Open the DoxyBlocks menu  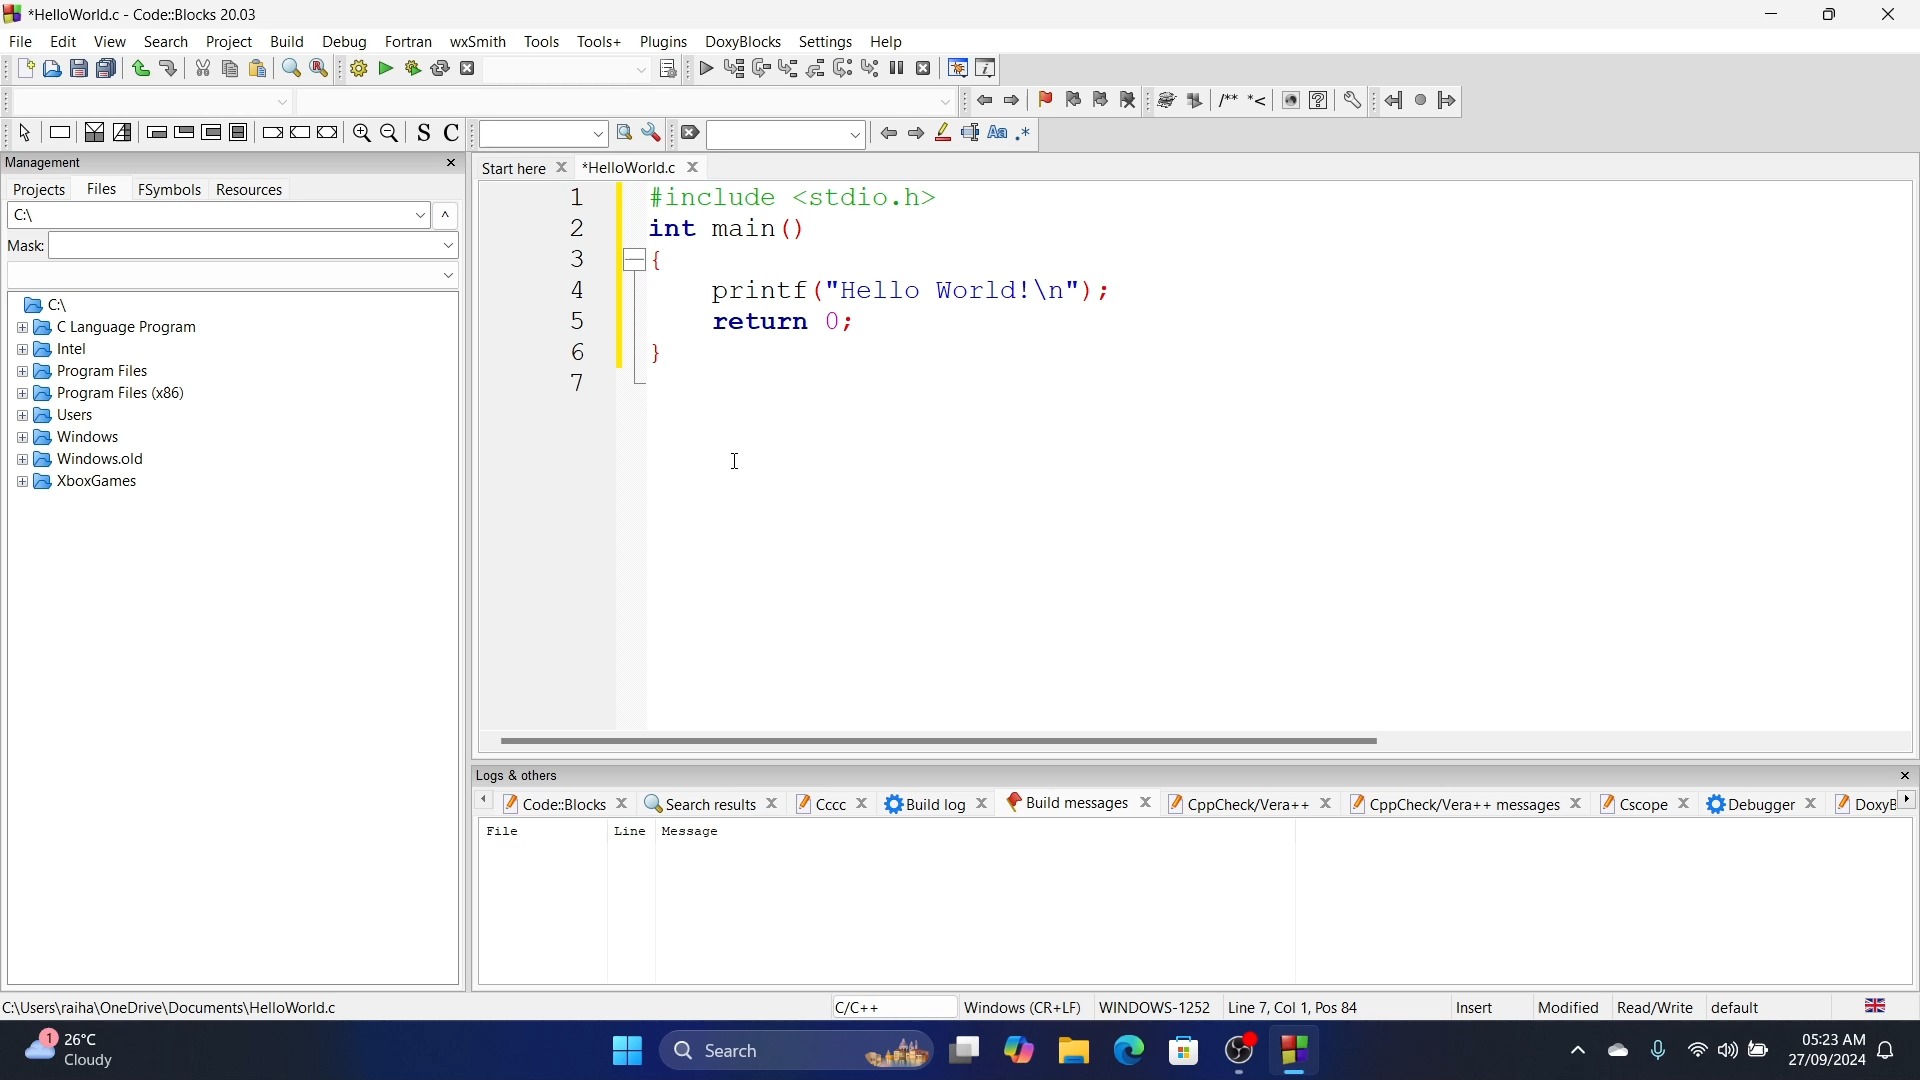pyautogui.click(x=744, y=42)
